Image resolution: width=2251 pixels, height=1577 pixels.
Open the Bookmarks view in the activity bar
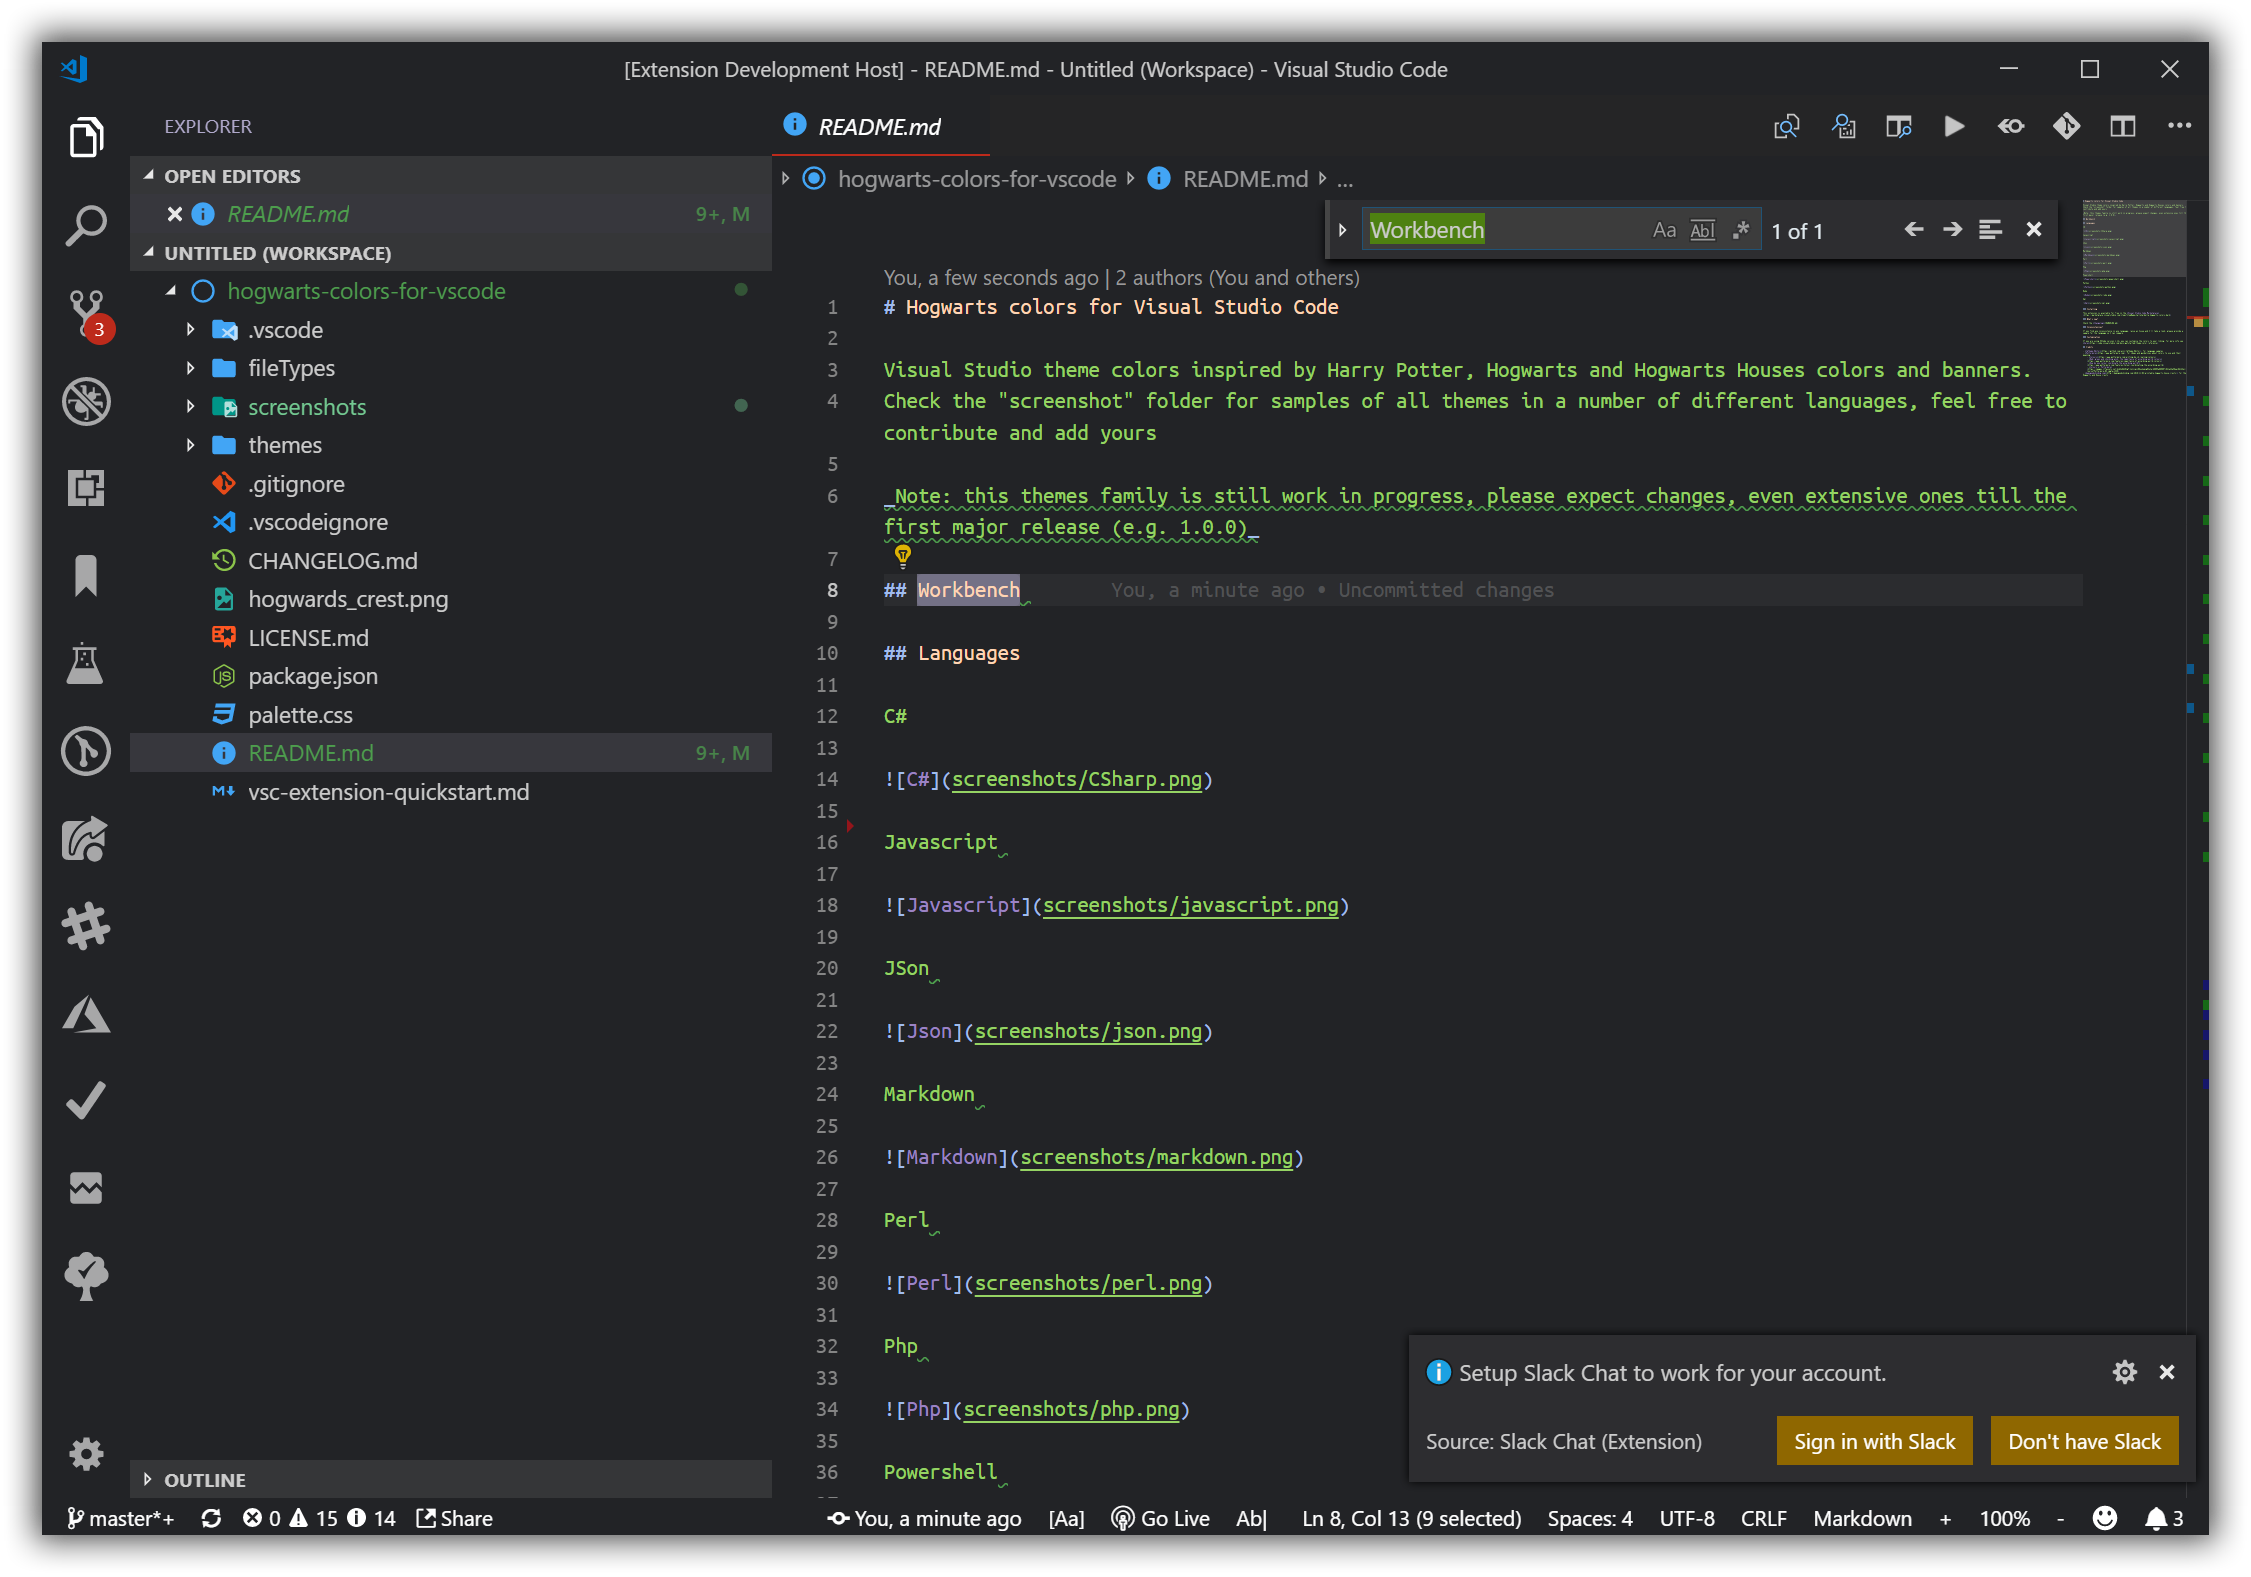click(x=86, y=575)
